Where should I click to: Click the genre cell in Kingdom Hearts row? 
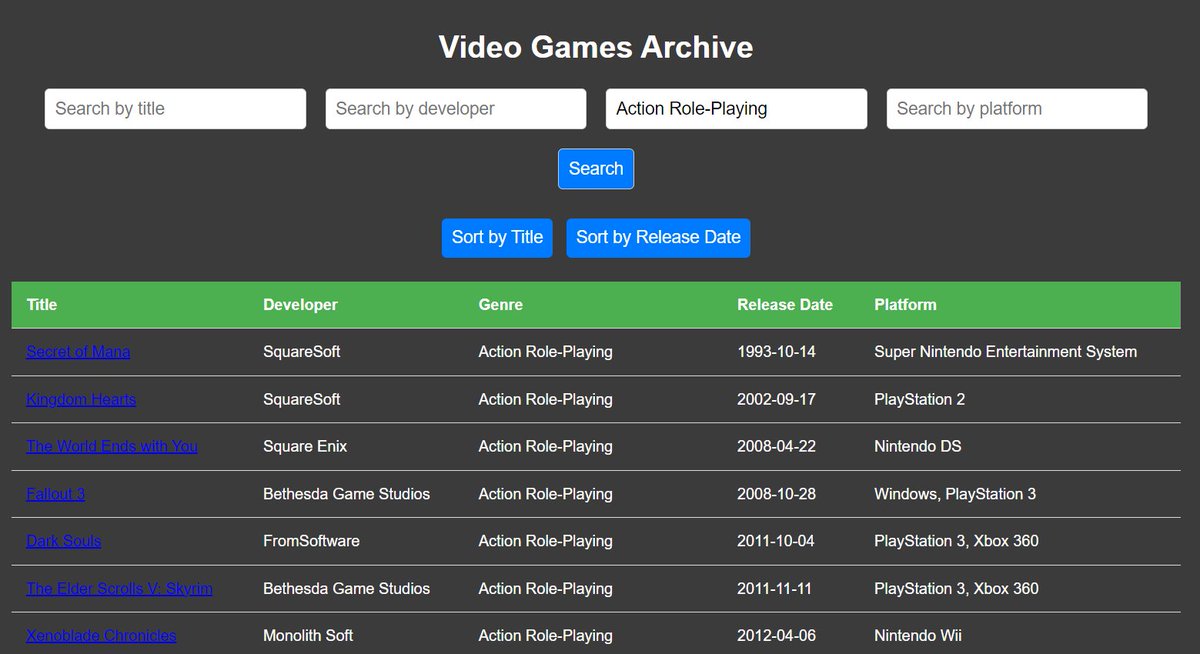546,399
